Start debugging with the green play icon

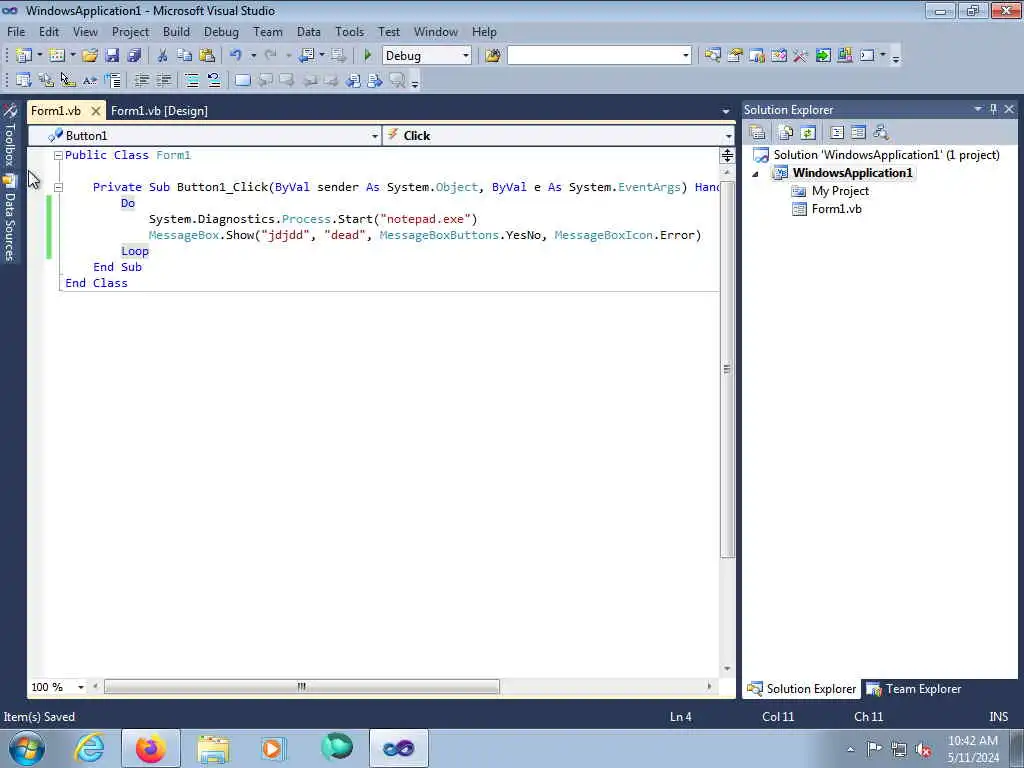point(368,56)
